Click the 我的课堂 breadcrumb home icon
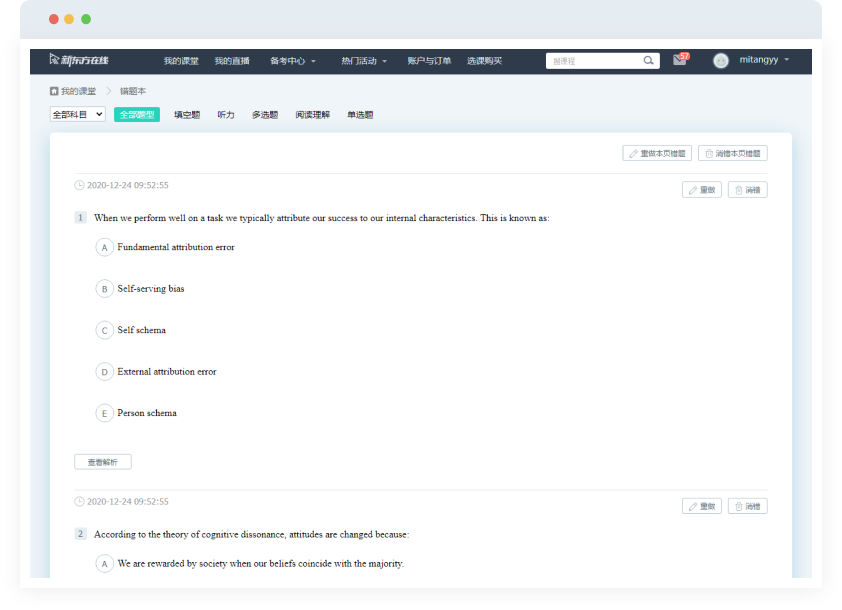Screen dimensions: 842x610 [x=54, y=91]
